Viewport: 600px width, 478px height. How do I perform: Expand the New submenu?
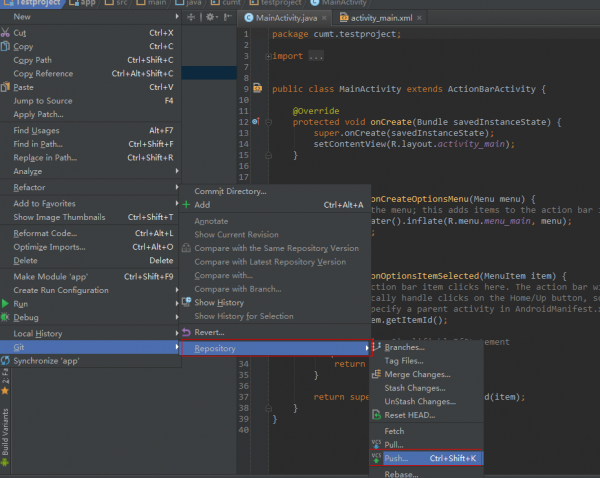90,16
